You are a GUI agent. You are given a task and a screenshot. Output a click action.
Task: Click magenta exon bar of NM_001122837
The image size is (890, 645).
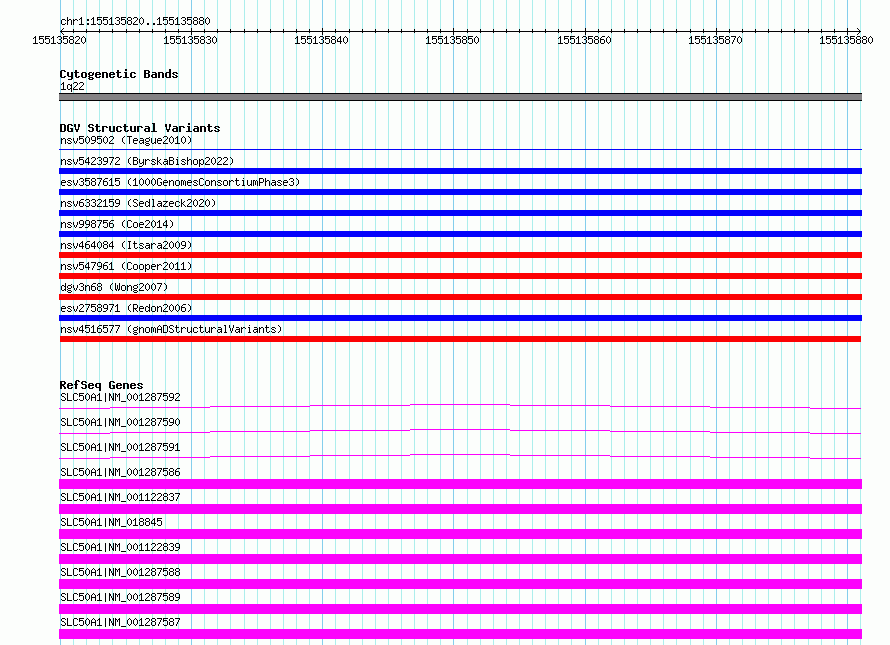(x=460, y=509)
